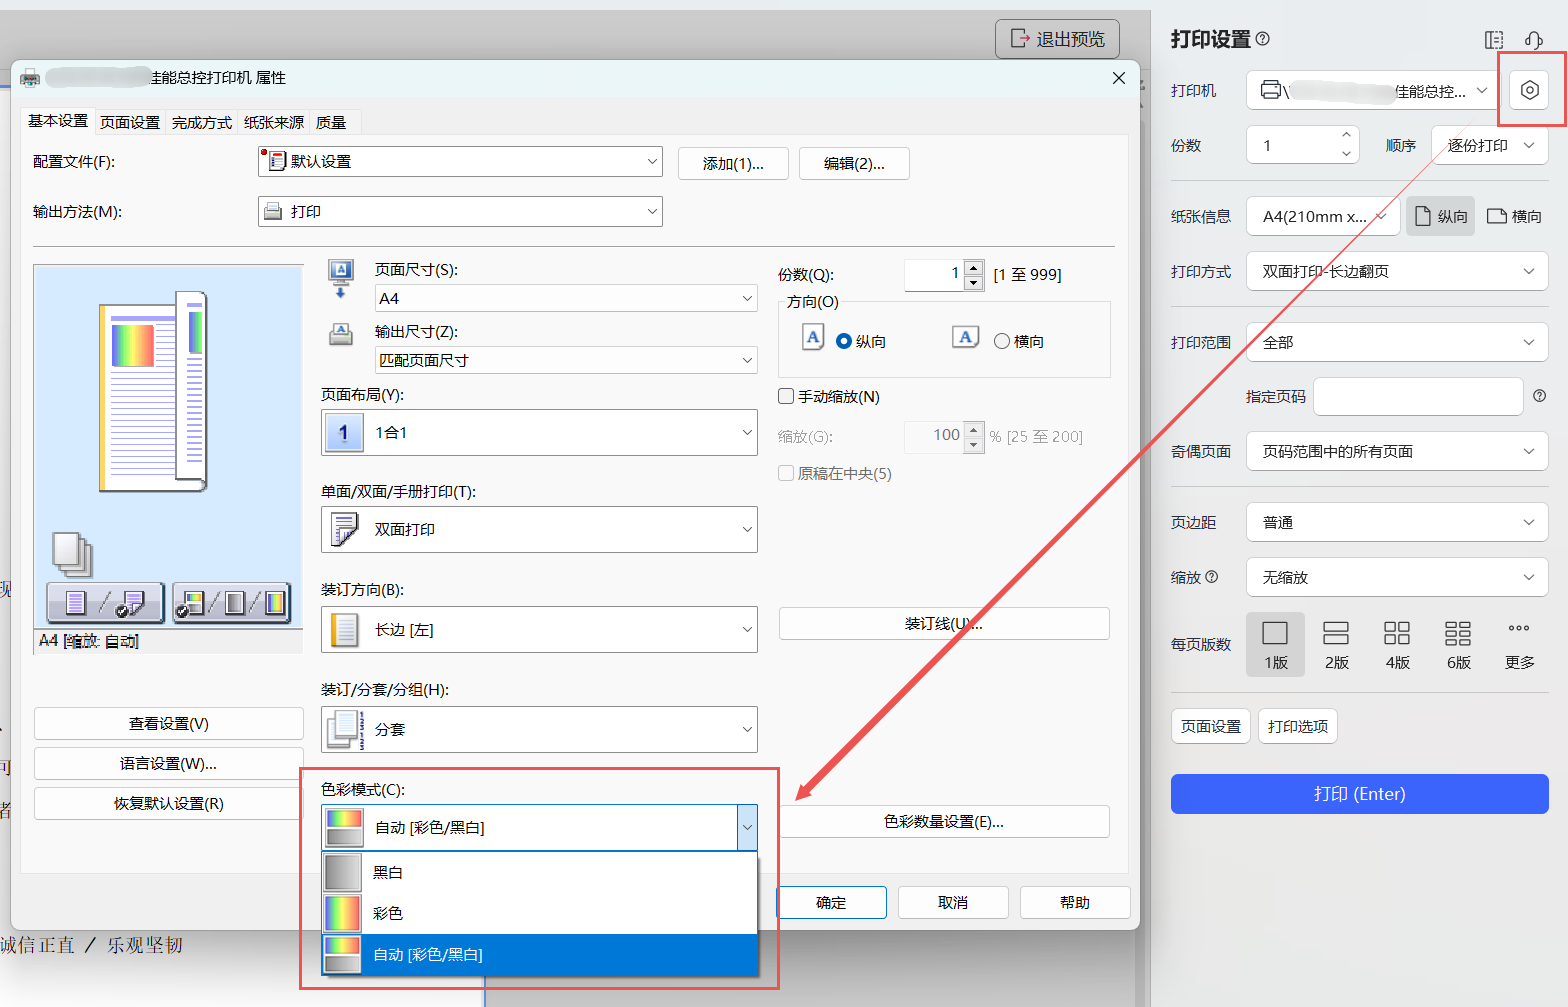
Task: Click 语言设置(W)... button
Action: pyautogui.click(x=169, y=763)
